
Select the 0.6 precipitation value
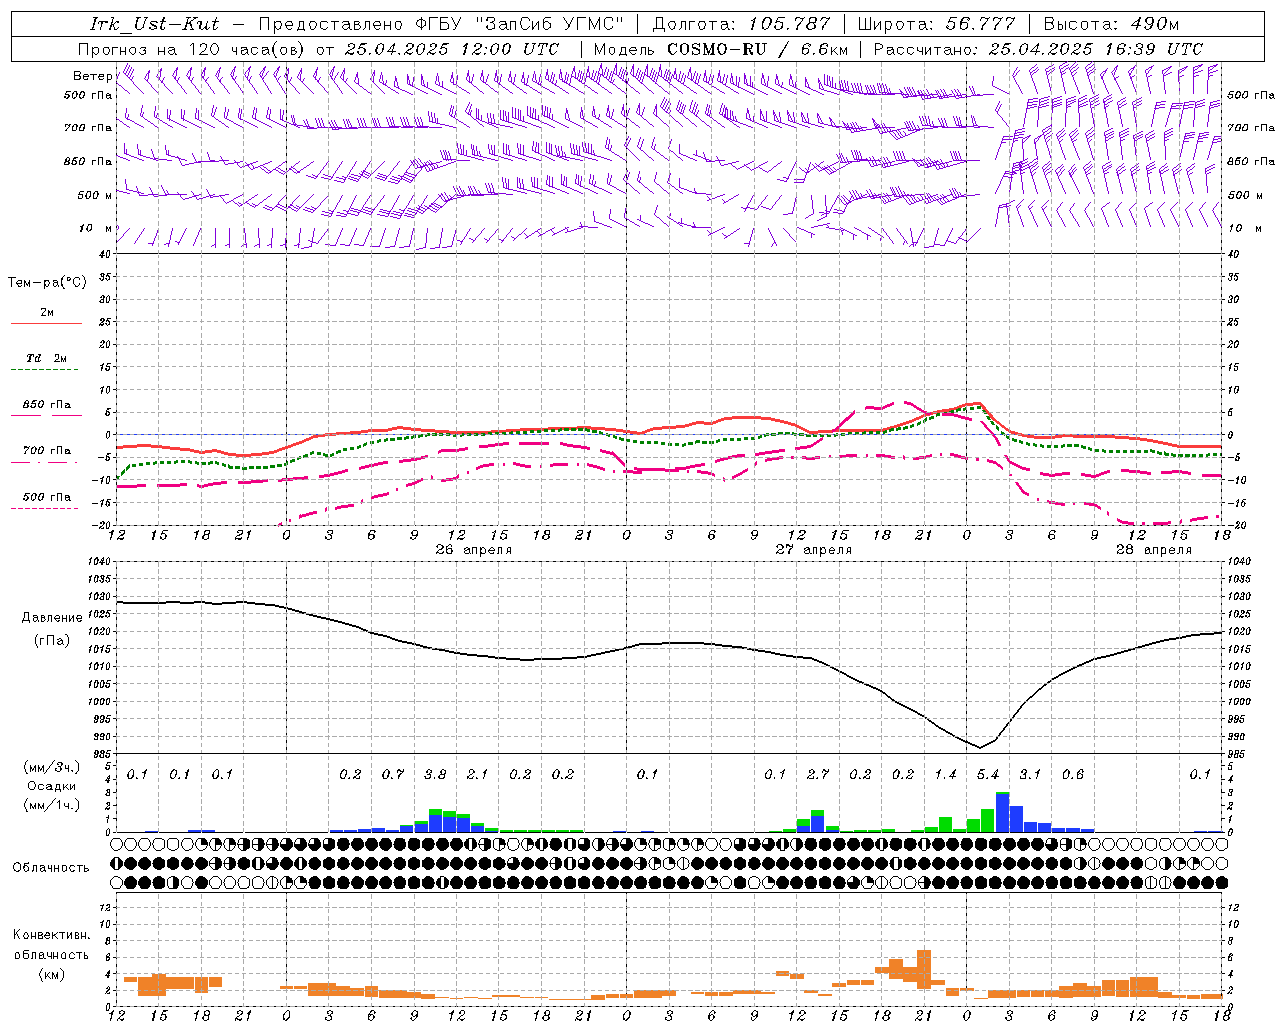[x=1073, y=774]
